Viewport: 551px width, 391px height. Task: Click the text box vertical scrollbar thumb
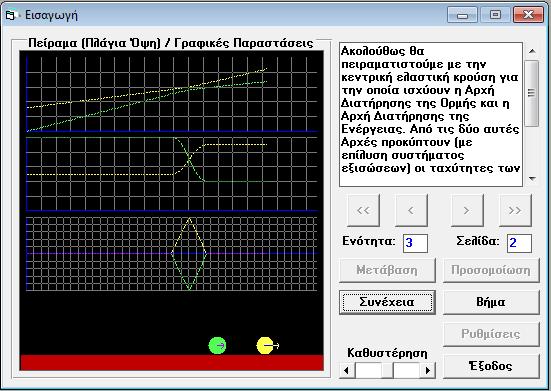coord(532,93)
